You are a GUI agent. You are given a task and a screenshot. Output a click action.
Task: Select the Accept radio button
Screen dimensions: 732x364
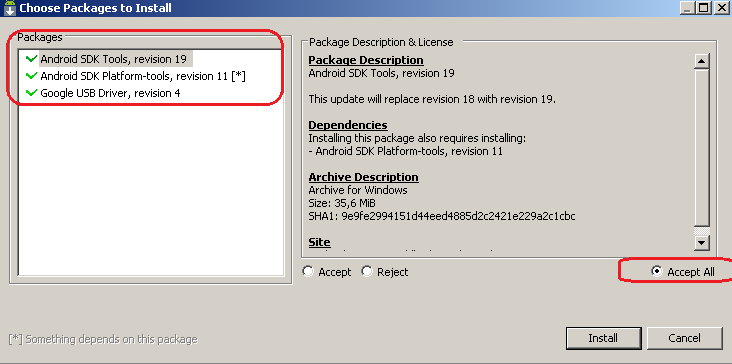[x=308, y=272]
